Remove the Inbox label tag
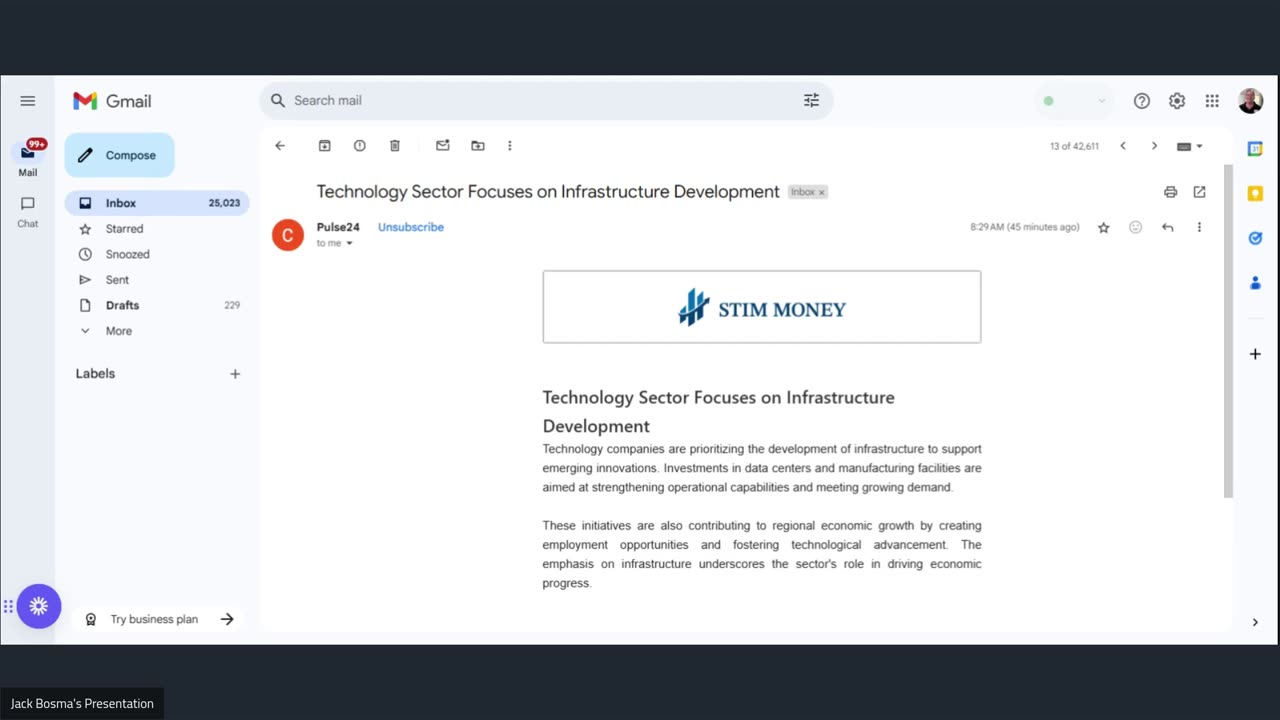The height and width of the screenshot is (720, 1280). coord(822,192)
